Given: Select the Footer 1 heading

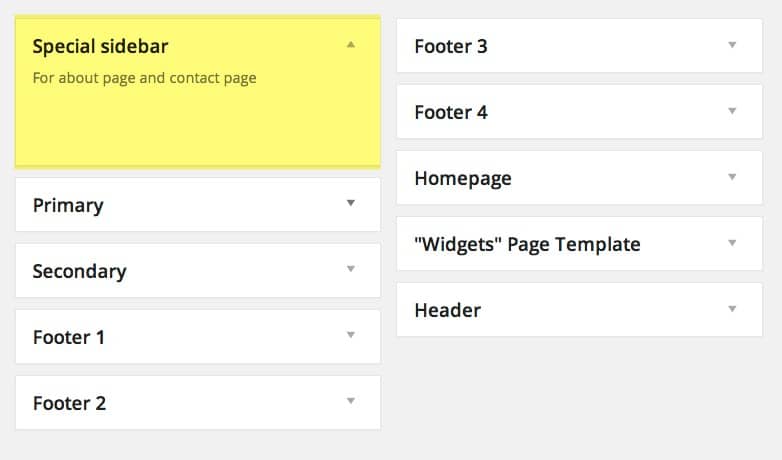Looking at the screenshot, I should pos(69,337).
